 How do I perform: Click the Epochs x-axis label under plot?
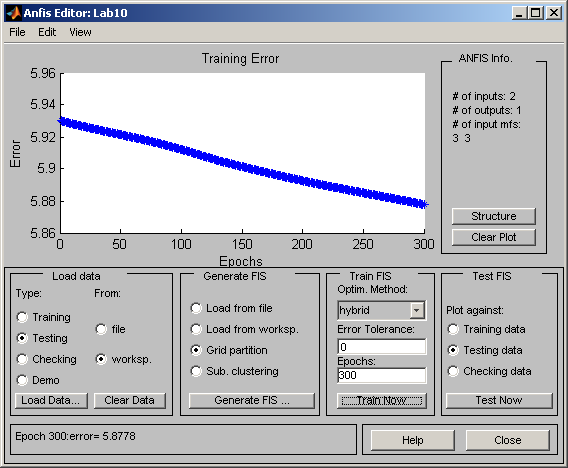[241, 261]
